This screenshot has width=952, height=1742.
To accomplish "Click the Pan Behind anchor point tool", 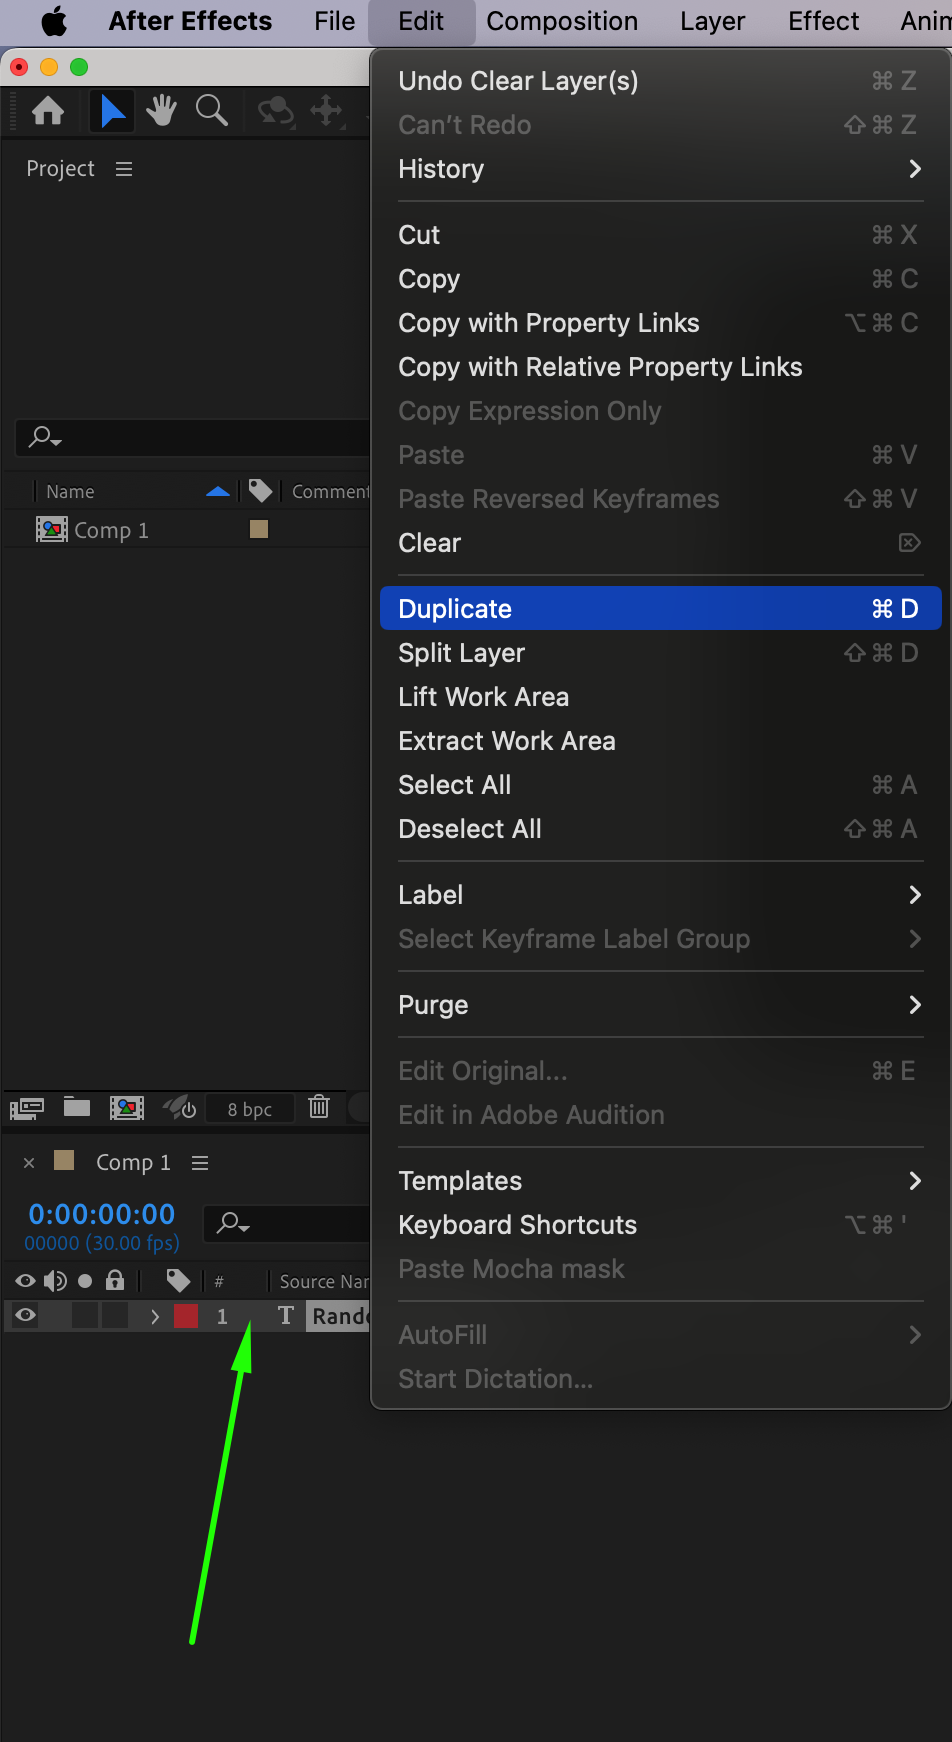I will [327, 111].
